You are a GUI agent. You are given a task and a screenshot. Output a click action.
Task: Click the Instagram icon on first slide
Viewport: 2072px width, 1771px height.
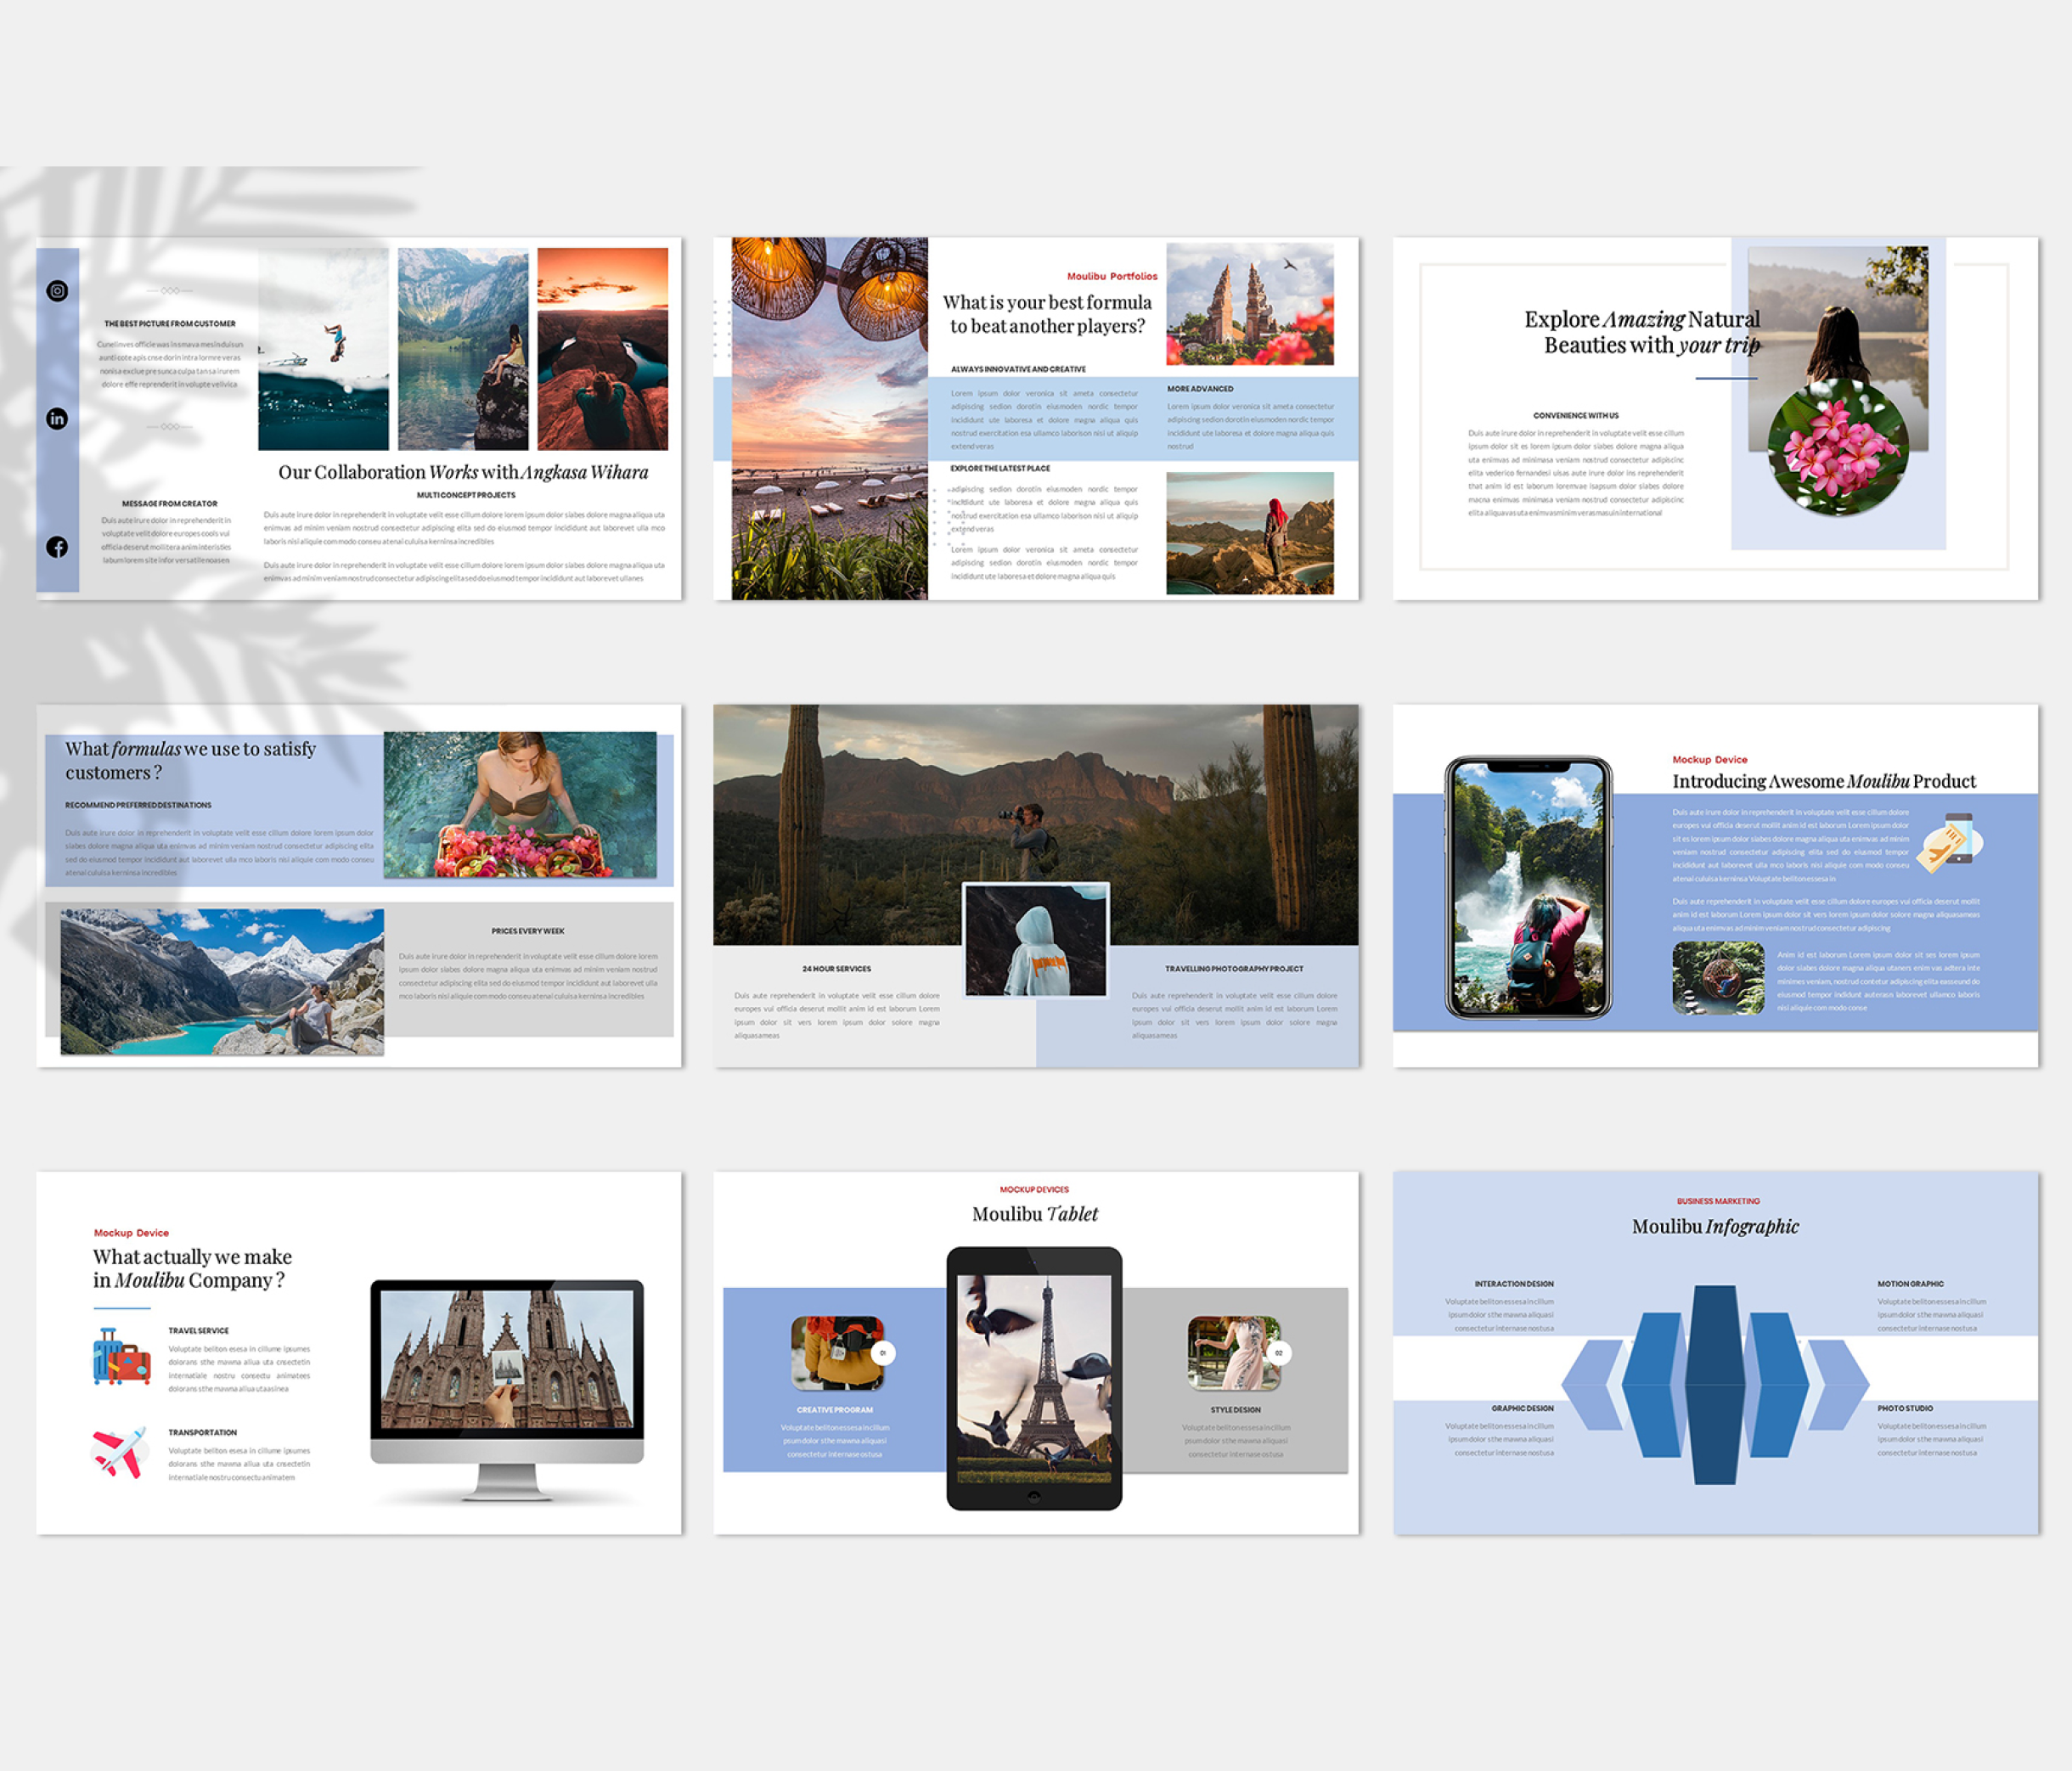click(x=57, y=291)
